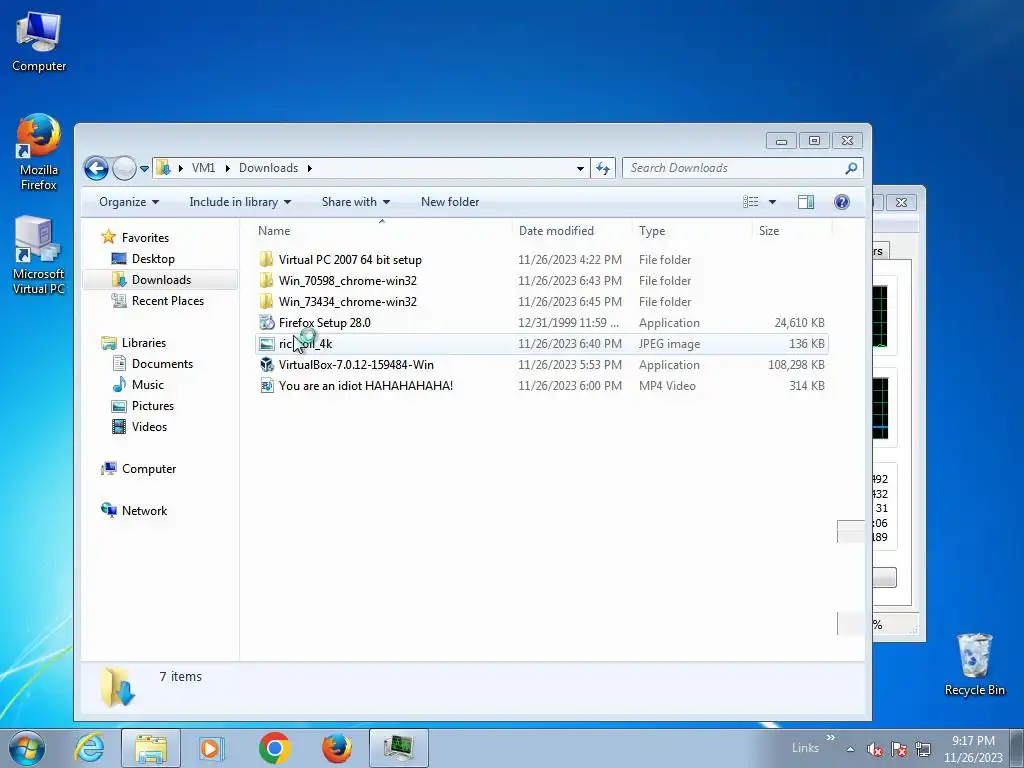Click the Change your view icon
Screen dimensions: 1024x768
click(x=751, y=202)
